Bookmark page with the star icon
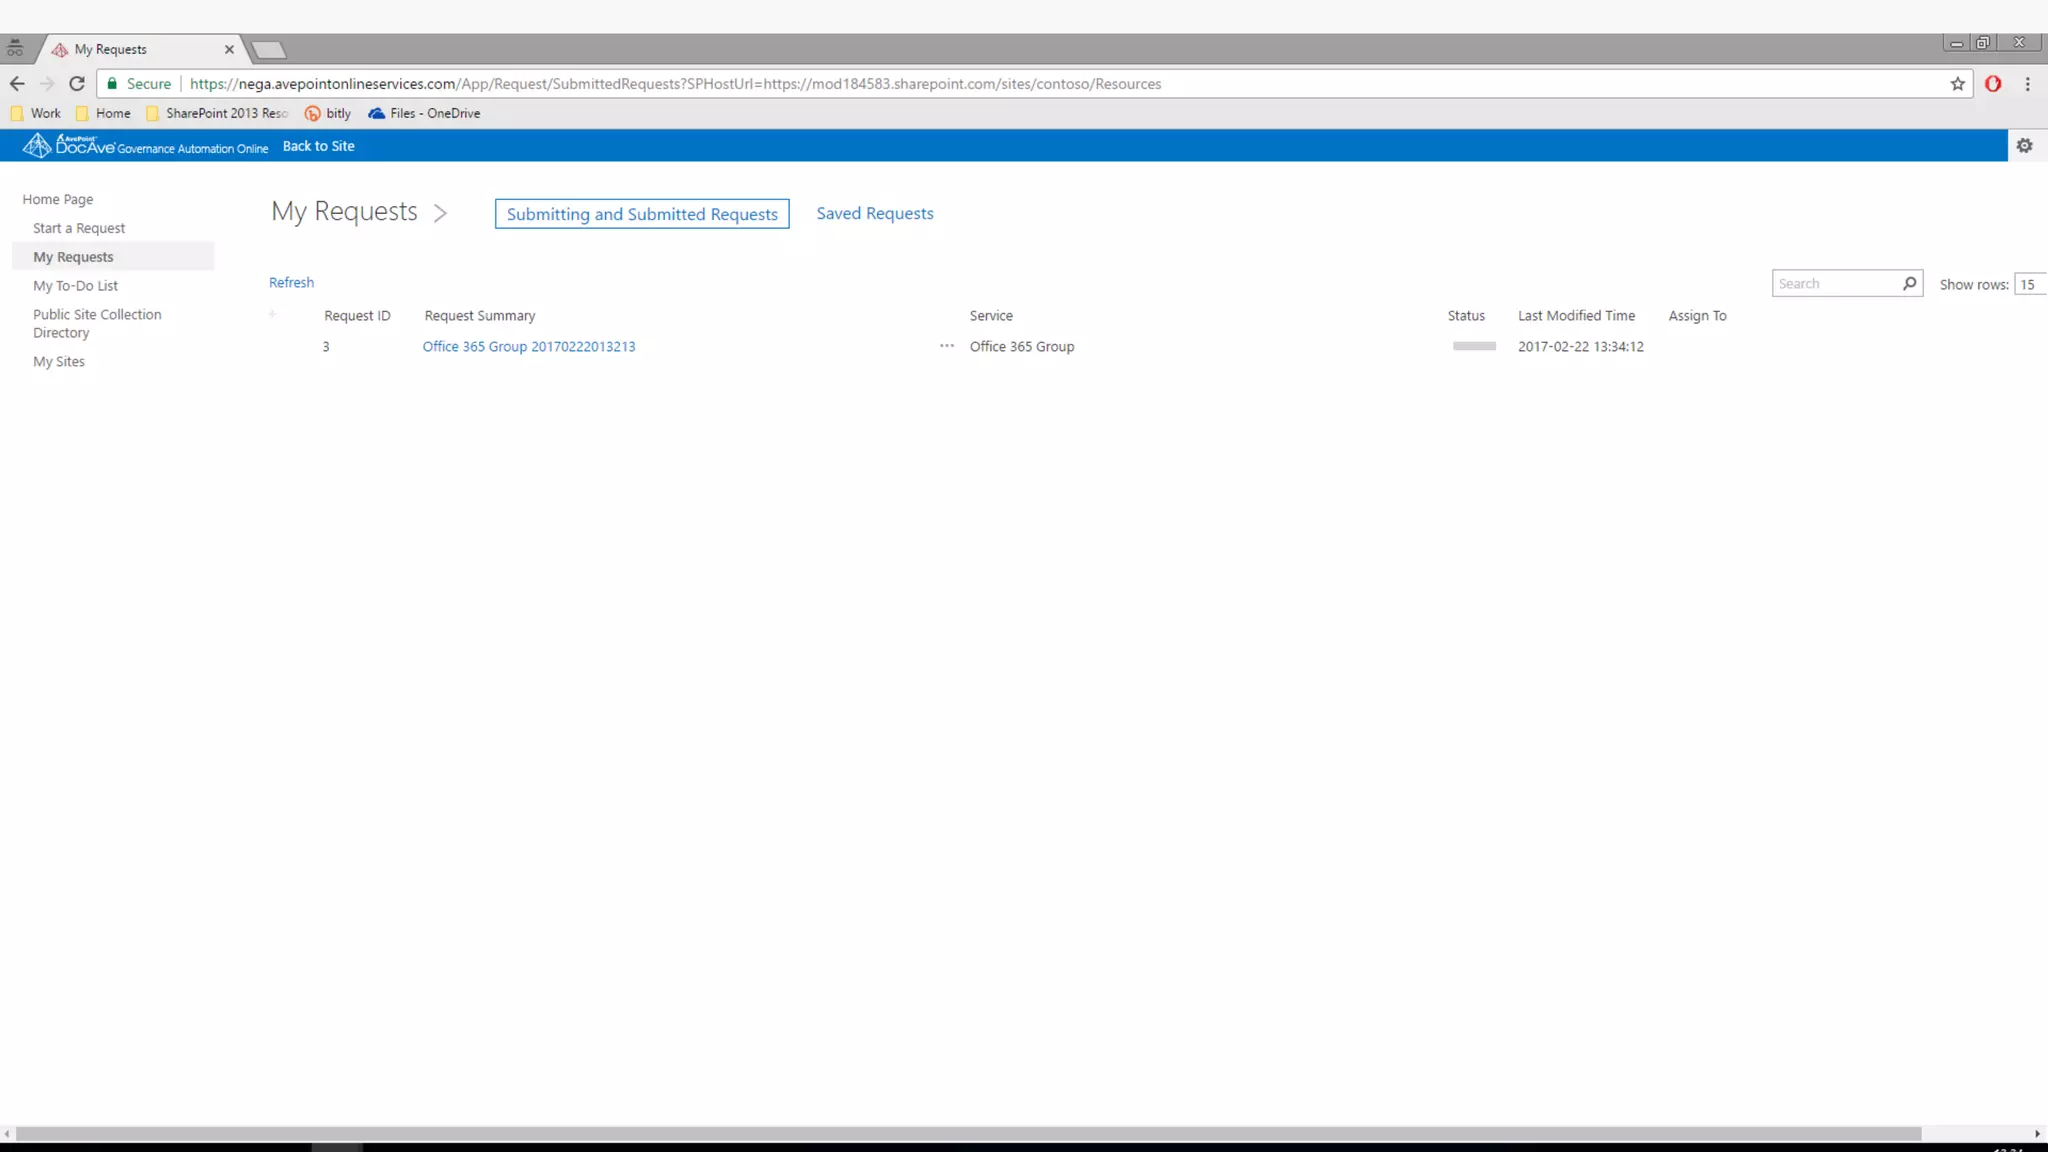The image size is (2048, 1152). [x=1957, y=84]
